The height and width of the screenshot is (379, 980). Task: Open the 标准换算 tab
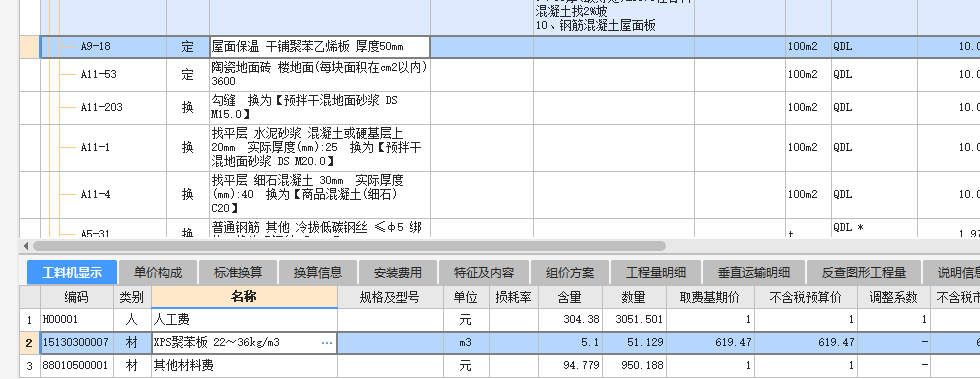tap(238, 273)
